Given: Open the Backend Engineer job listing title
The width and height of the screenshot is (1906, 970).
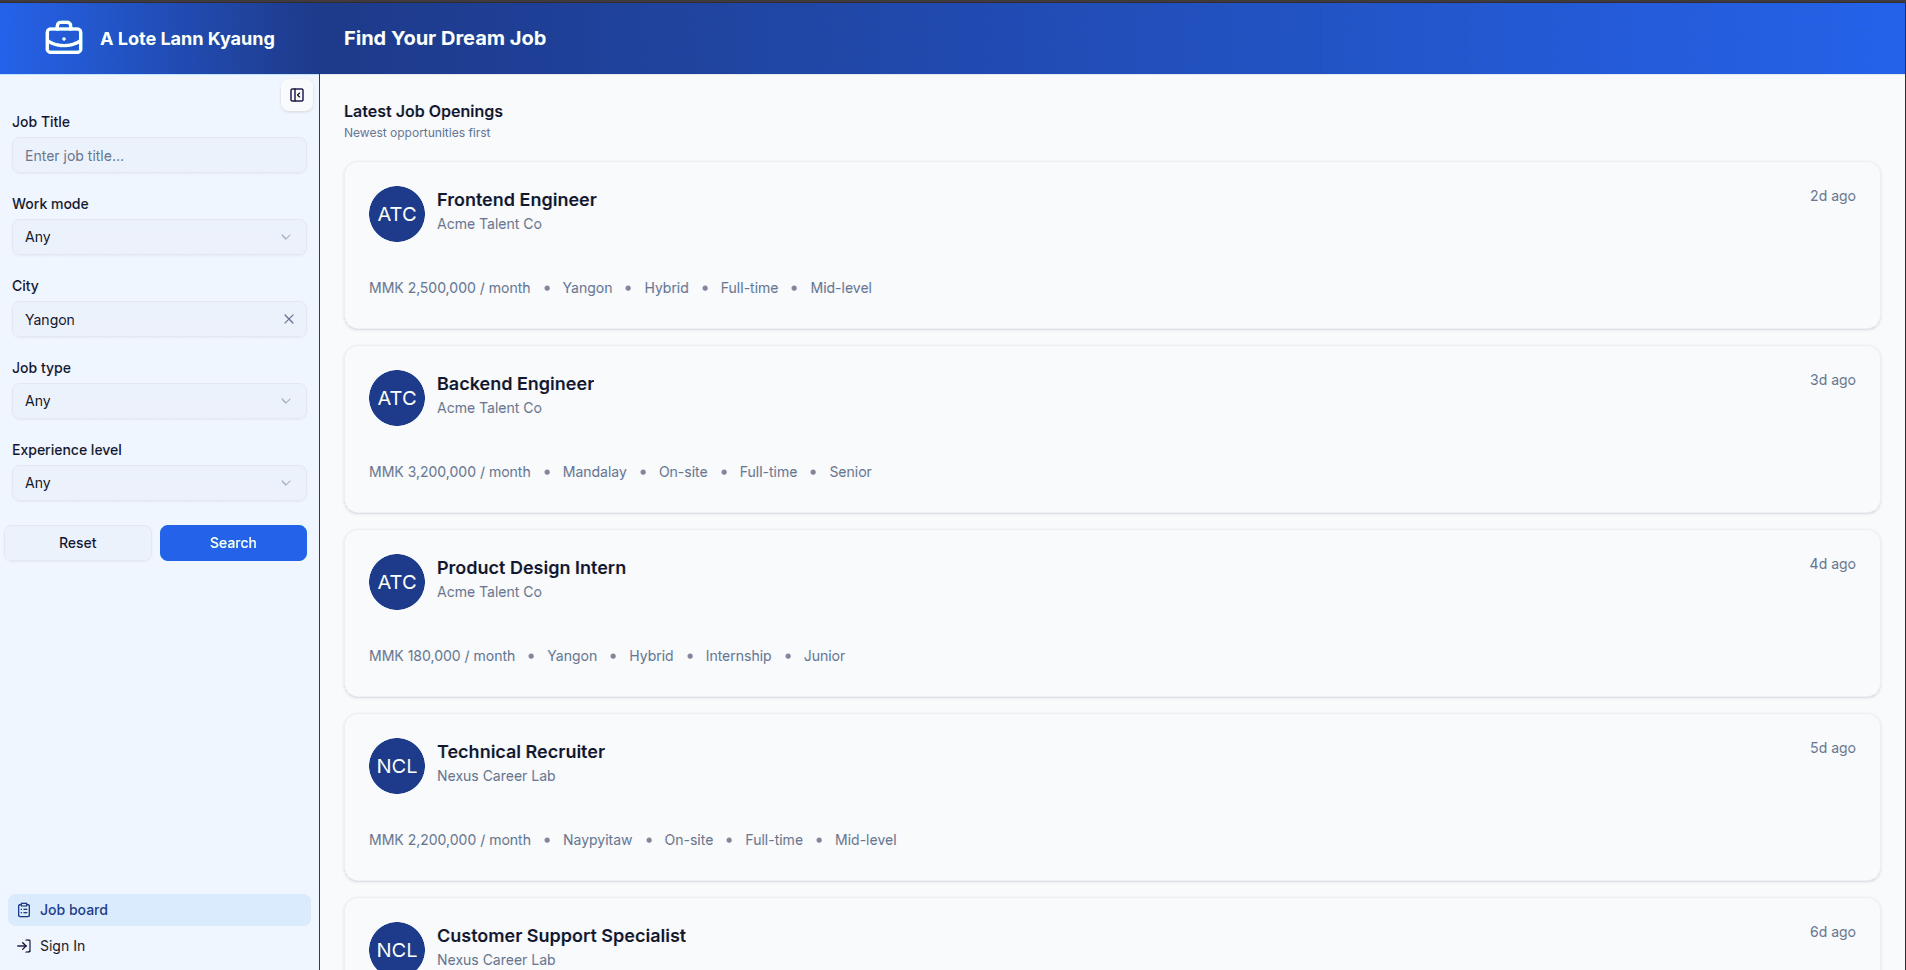Looking at the screenshot, I should click(x=515, y=384).
